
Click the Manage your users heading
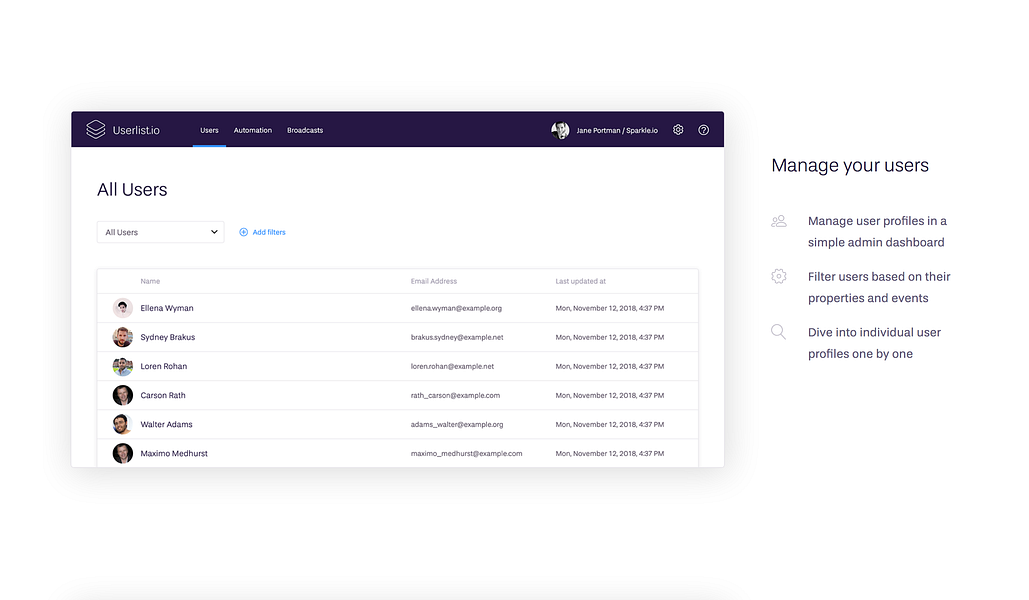click(x=850, y=165)
